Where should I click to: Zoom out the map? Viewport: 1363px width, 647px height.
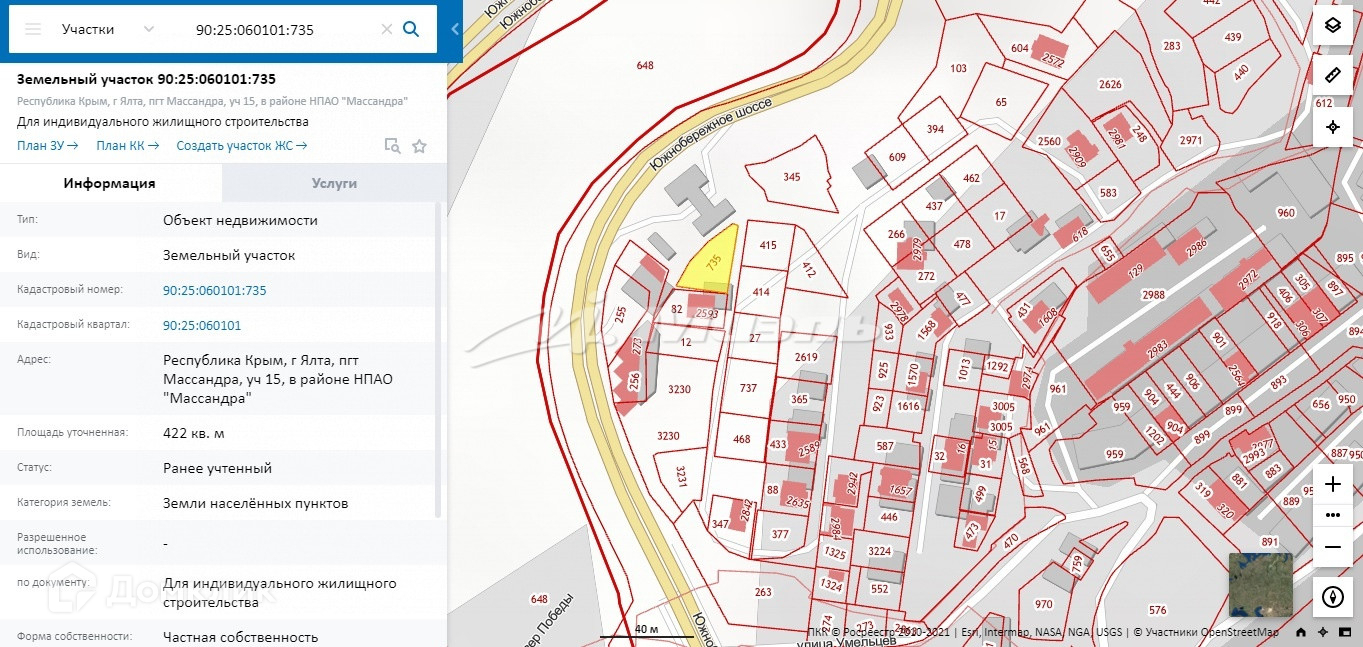pos(1332,547)
